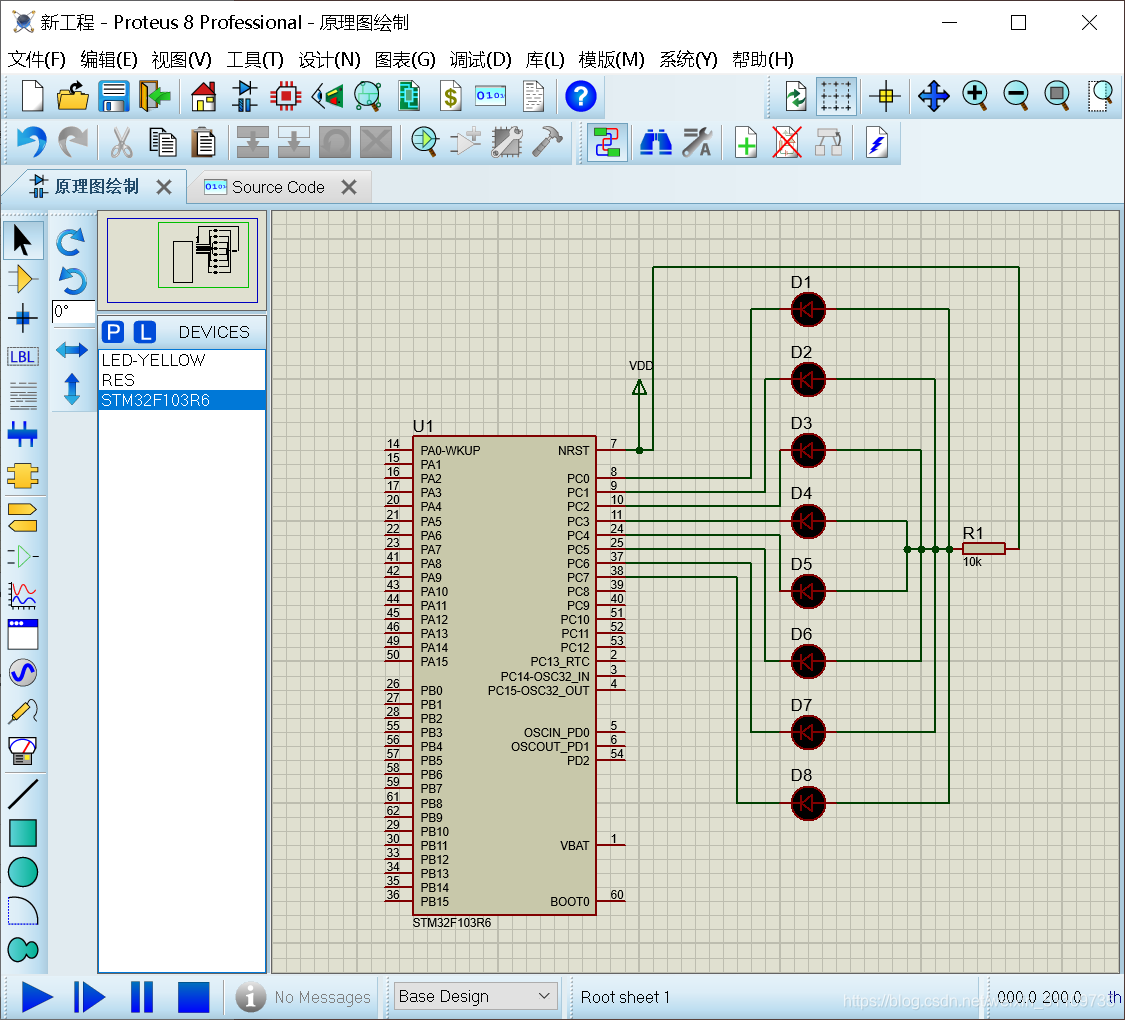Image resolution: width=1125 pixels, height=1020 pixels.
Task: Open the 视图(V) menu
Action: 182,60
